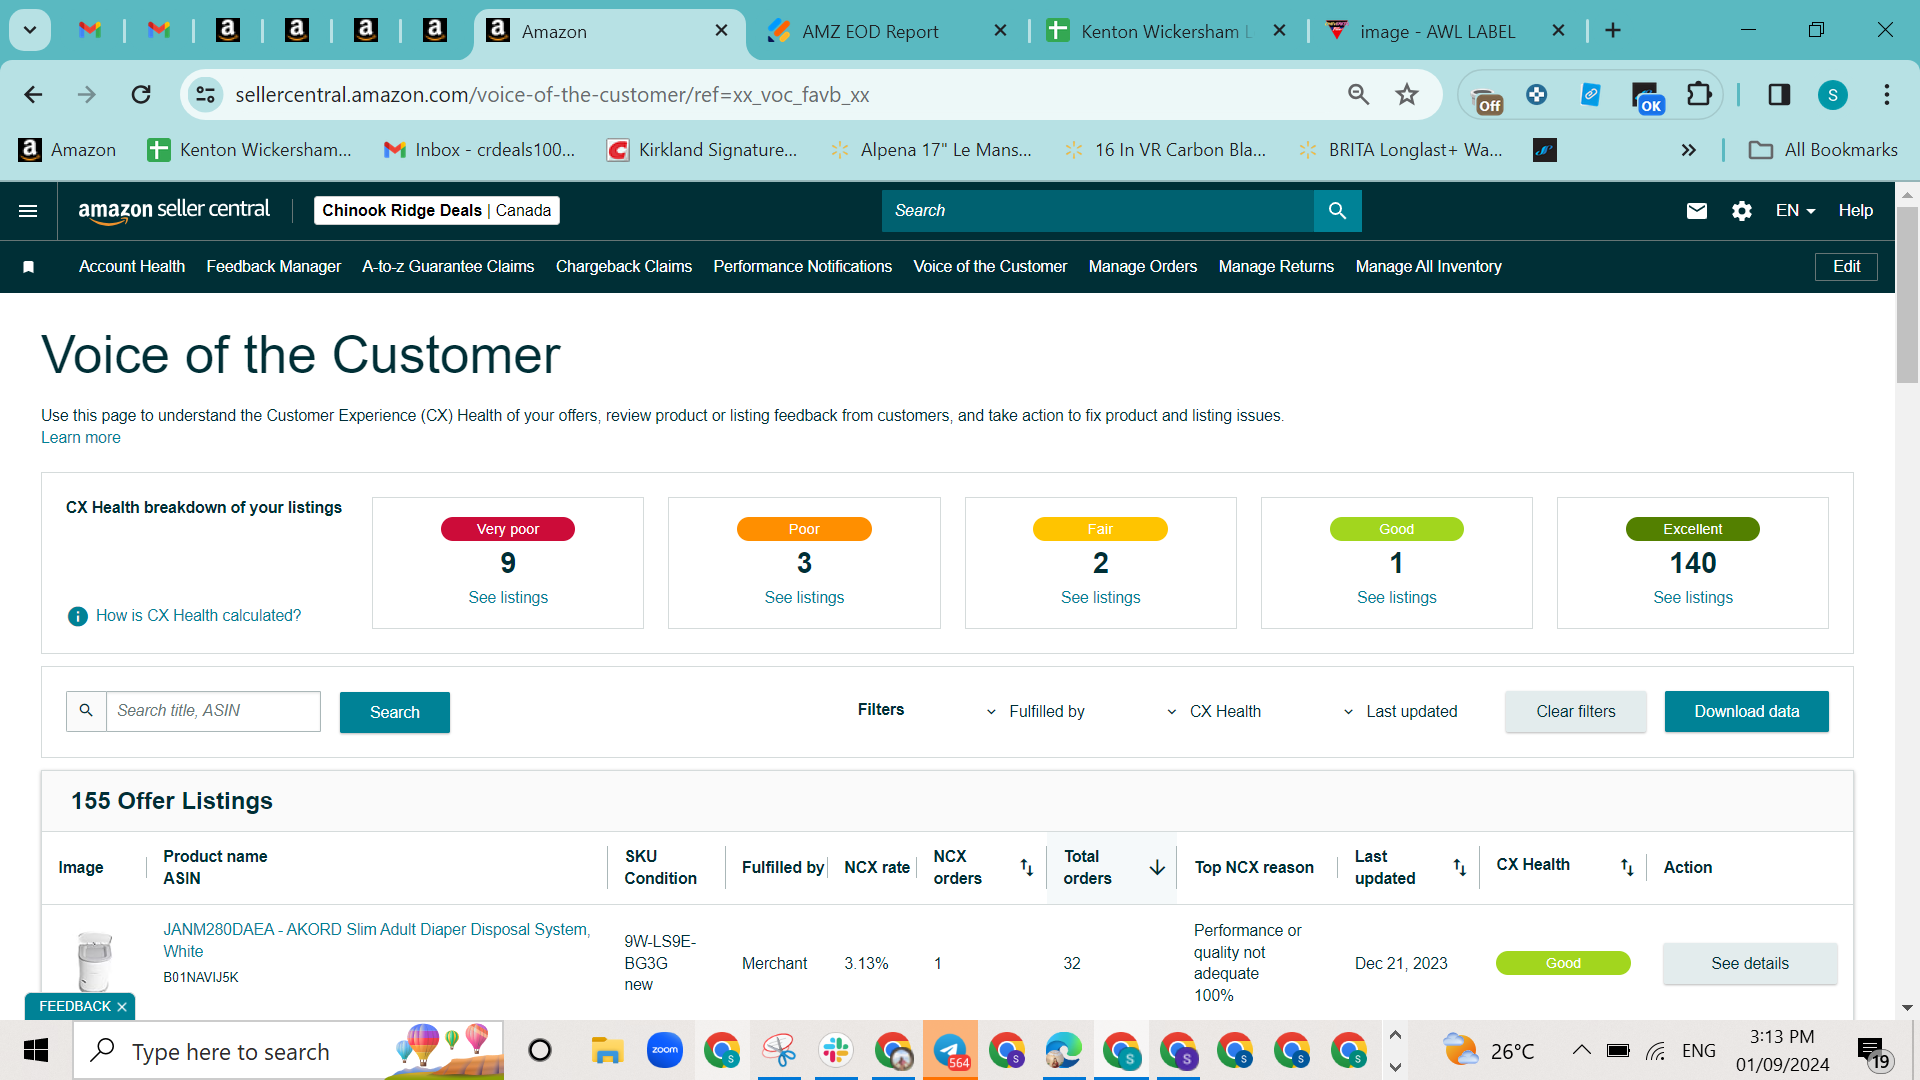Open Zoom from the taskbar
Image resolution: width=1920 pixels, height=1080 pixels.
pyautogui.click(x=664, y=1051)
